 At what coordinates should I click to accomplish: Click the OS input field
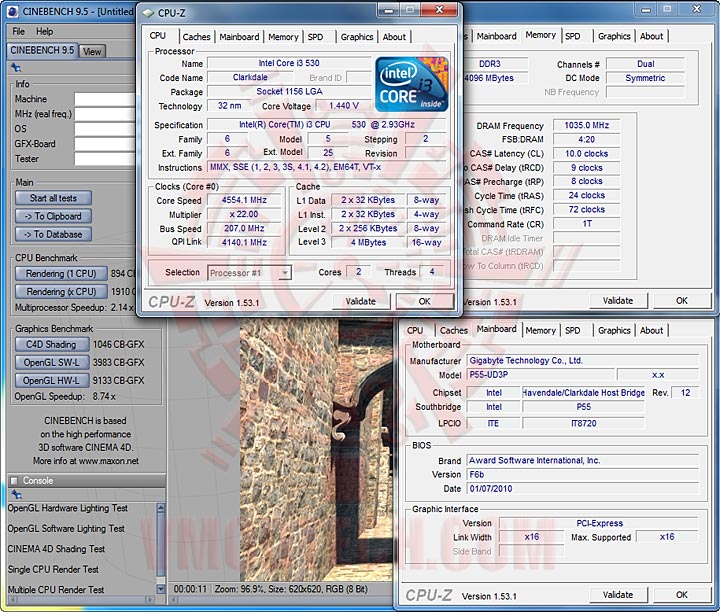coord(105,129)
